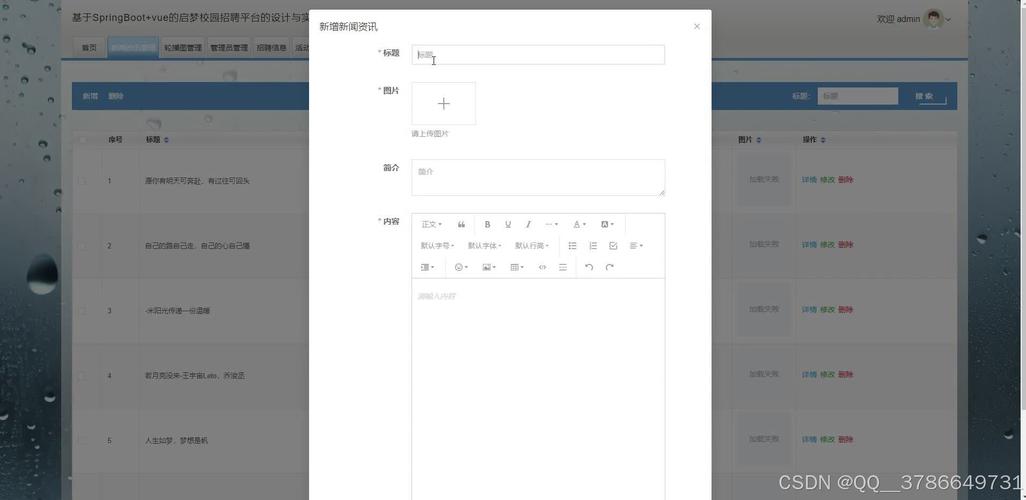Sort by the 标题 column header
This screenshot has width=1026, height=500.
(x=157, y=139)
